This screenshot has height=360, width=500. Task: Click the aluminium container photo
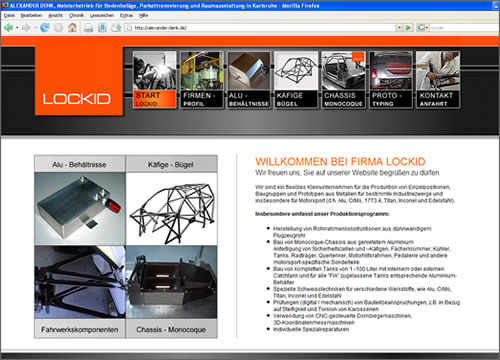[80, 209]
